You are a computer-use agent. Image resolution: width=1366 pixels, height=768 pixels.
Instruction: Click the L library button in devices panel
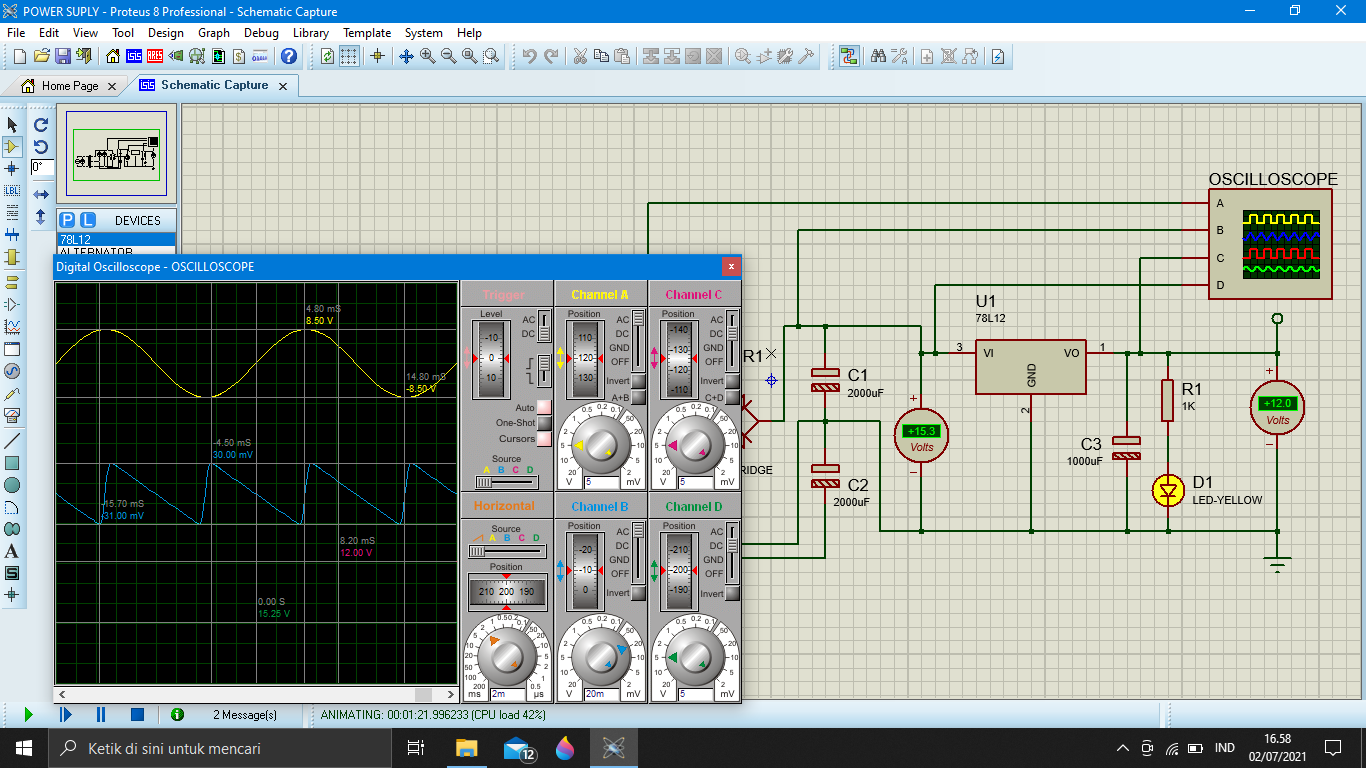(87, 220)
